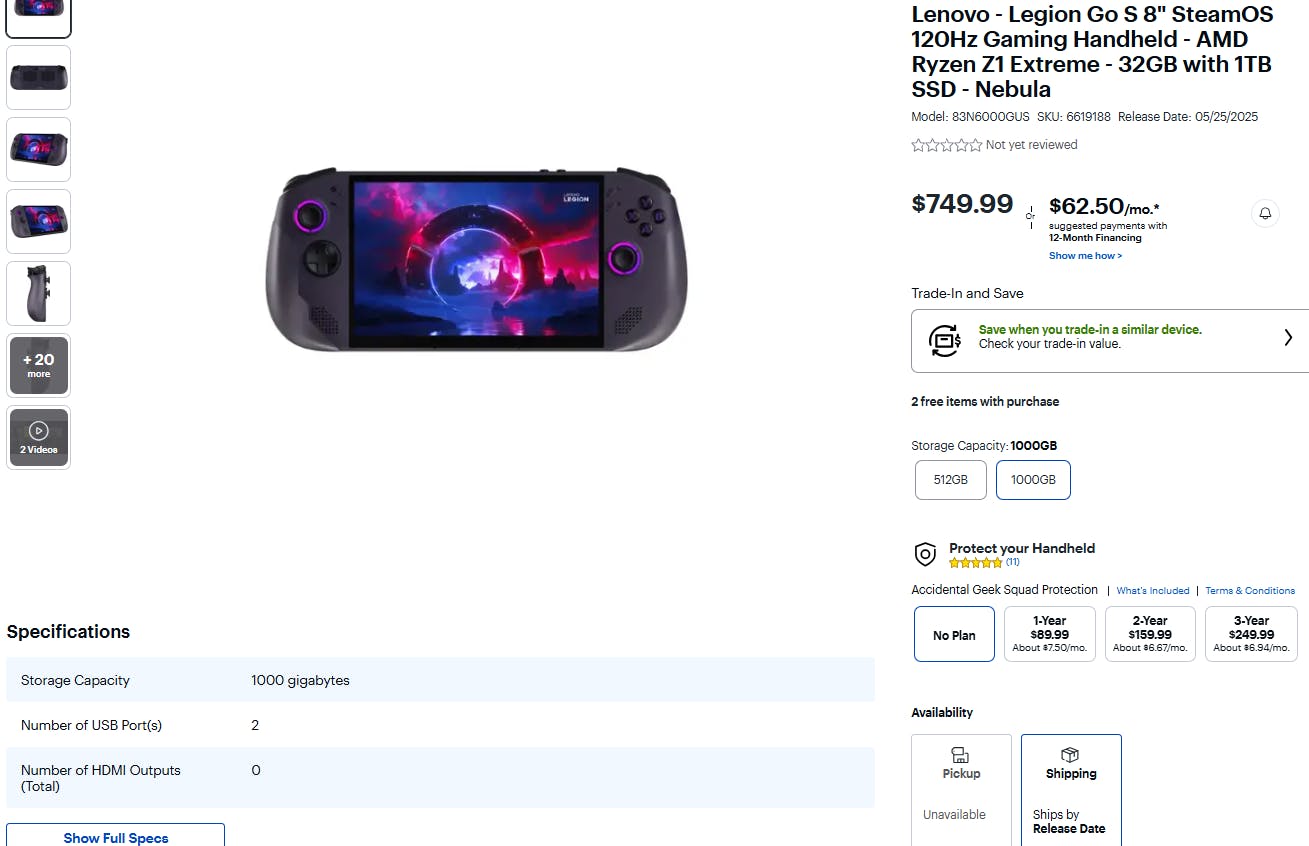Click the store Pickup icon
The image size is (1309, 846).
click(961, 755)
